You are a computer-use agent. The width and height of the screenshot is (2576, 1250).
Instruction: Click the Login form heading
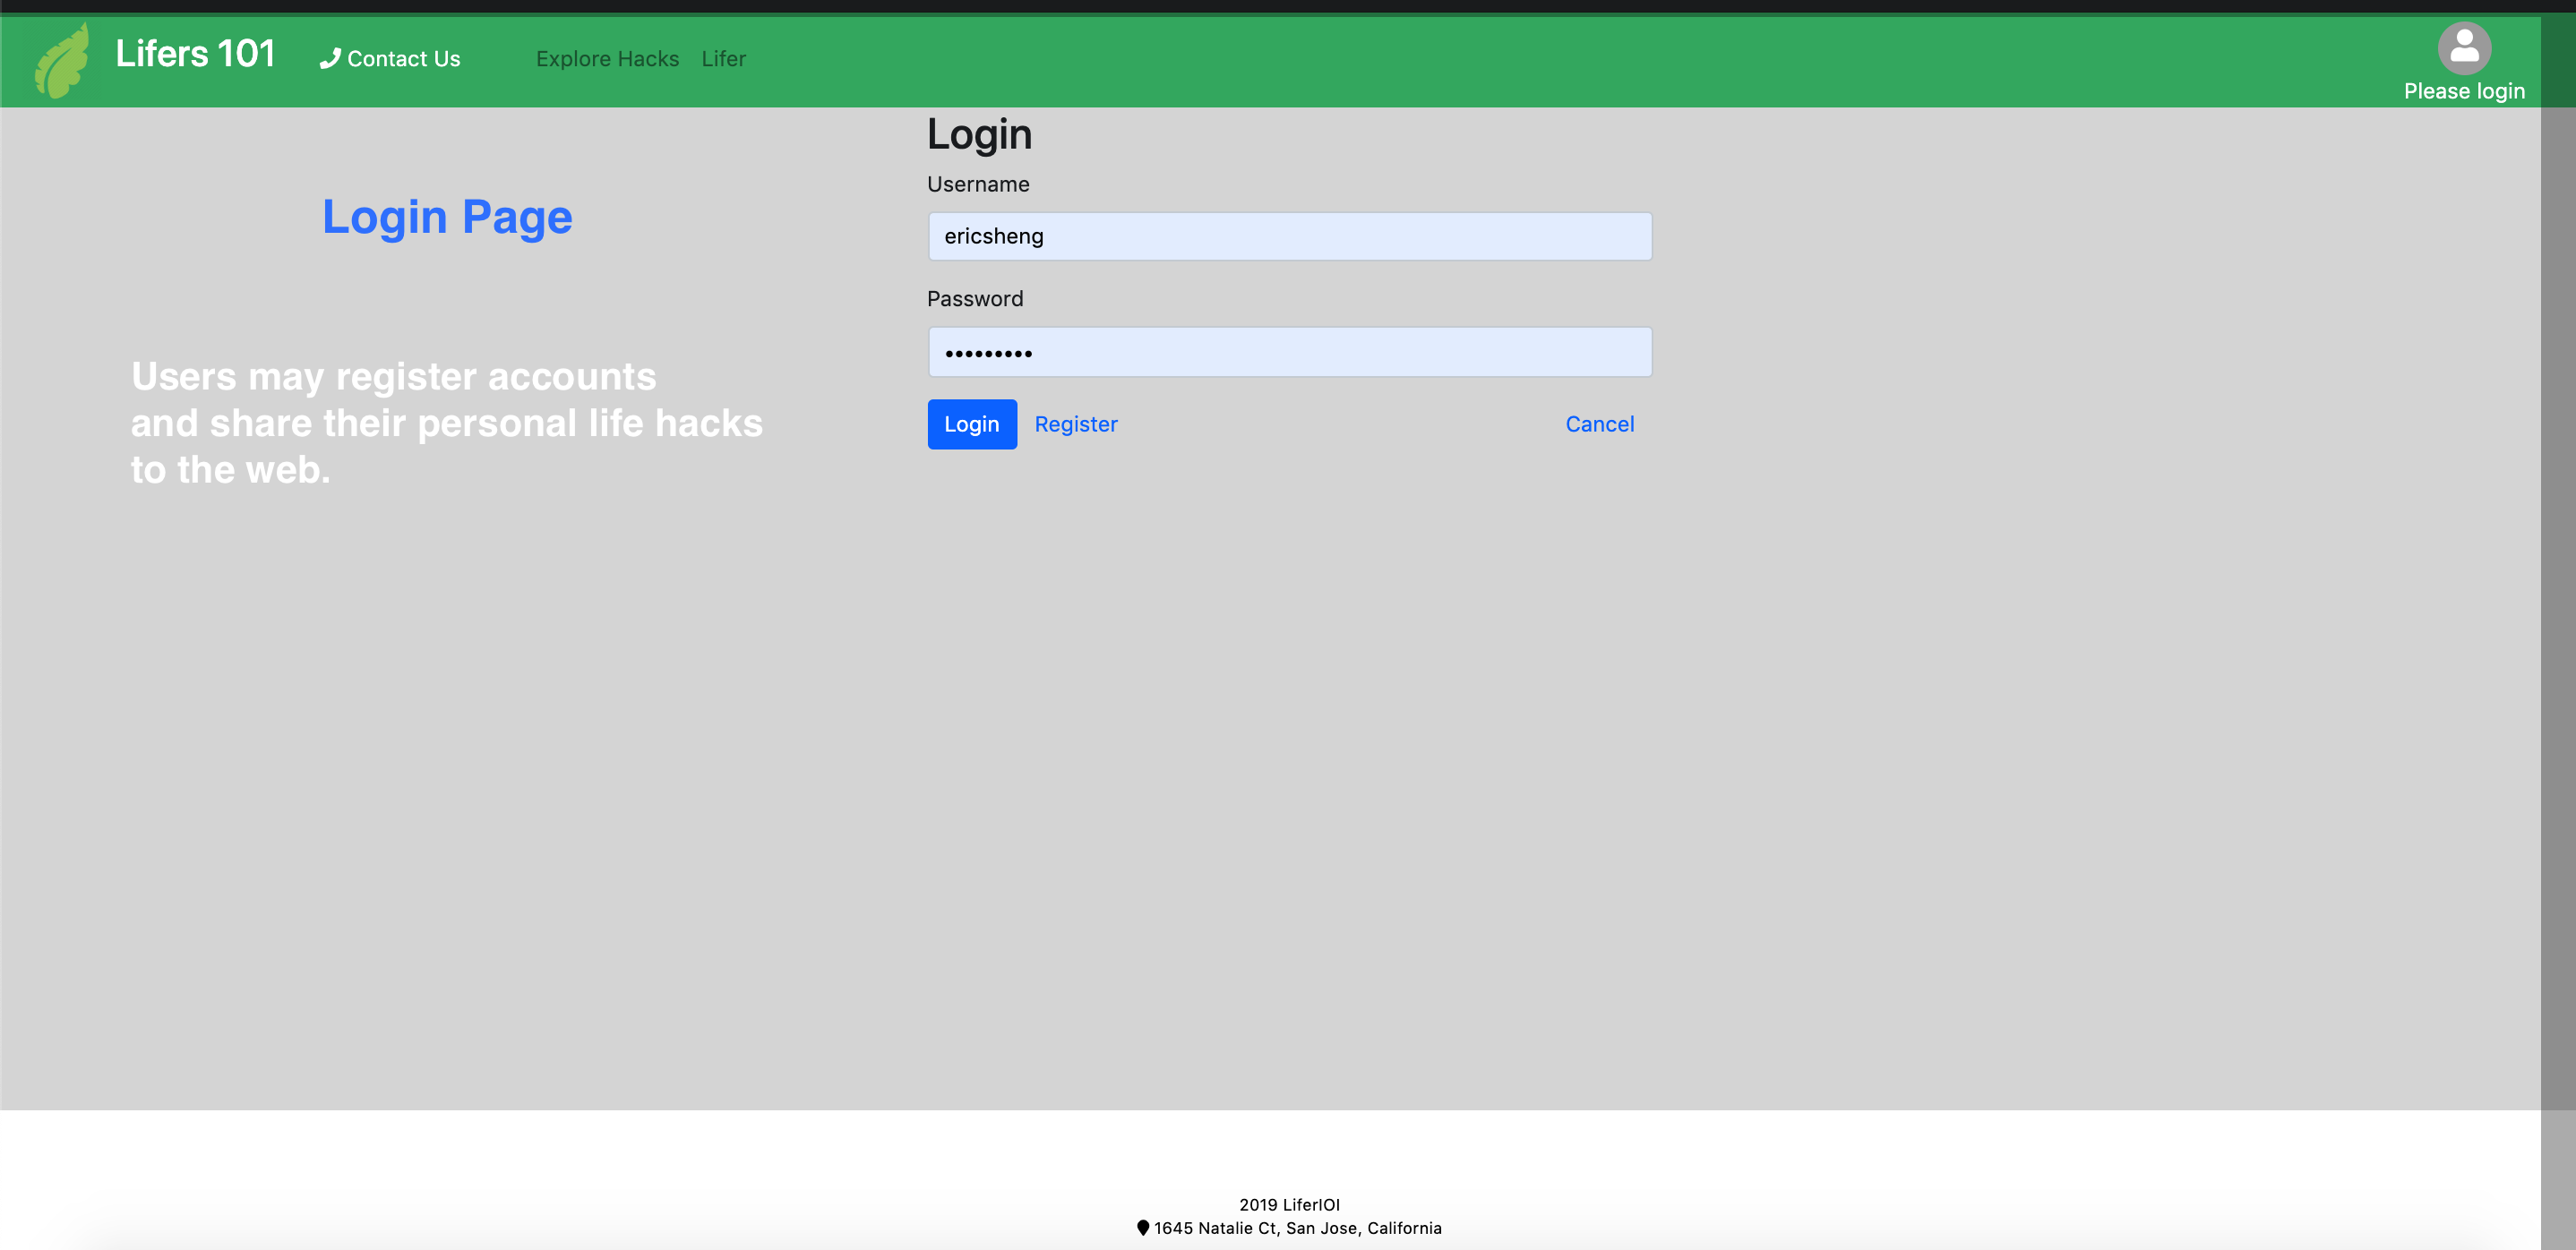tap(978, 134)
